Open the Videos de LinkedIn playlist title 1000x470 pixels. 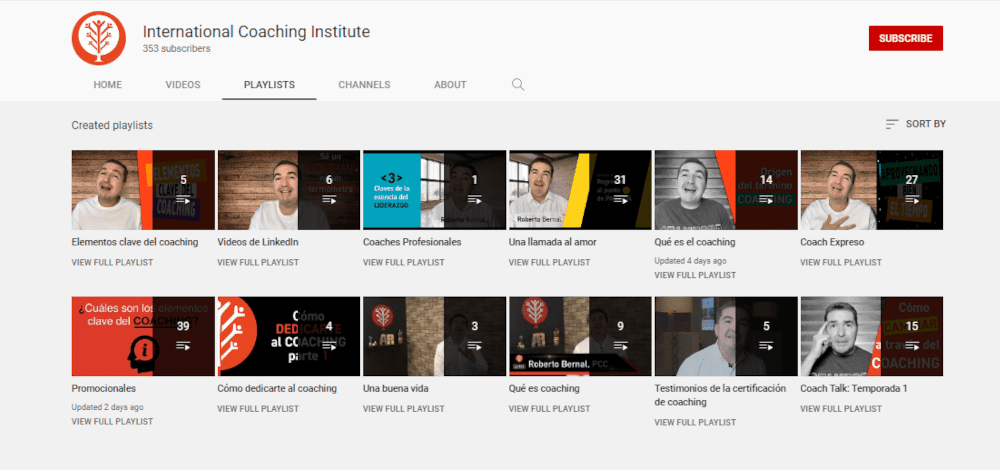(258, 242)
